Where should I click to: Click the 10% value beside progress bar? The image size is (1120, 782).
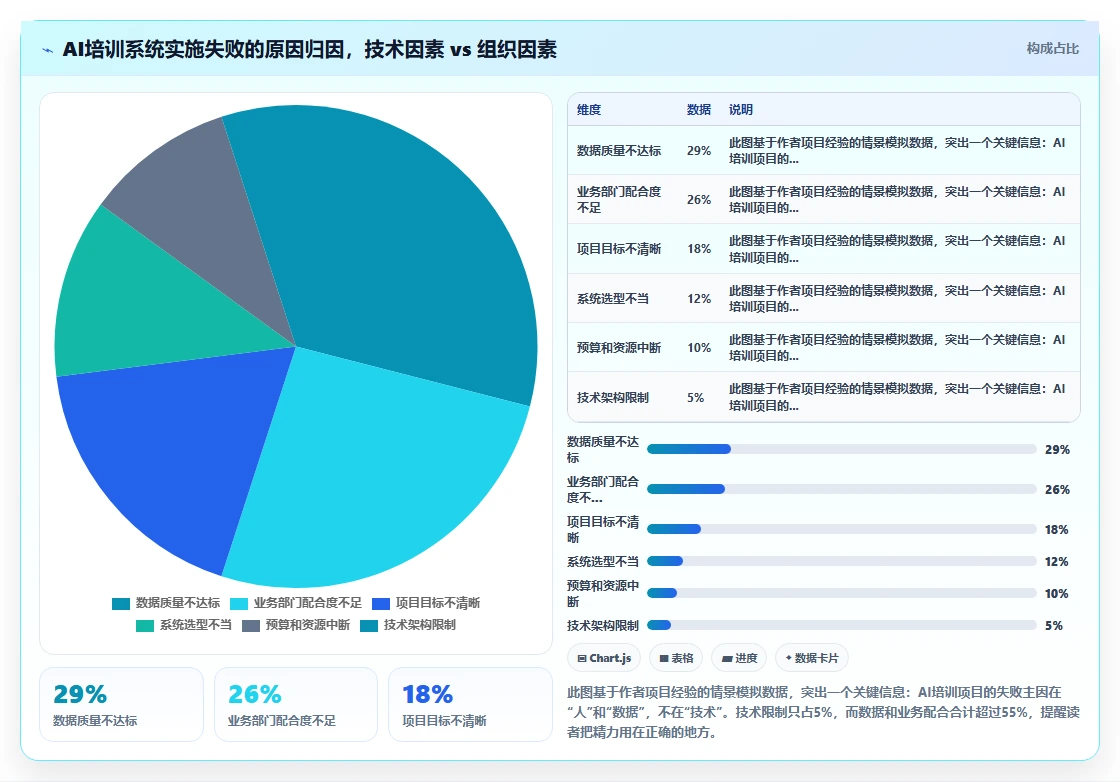click(1056, 593)
